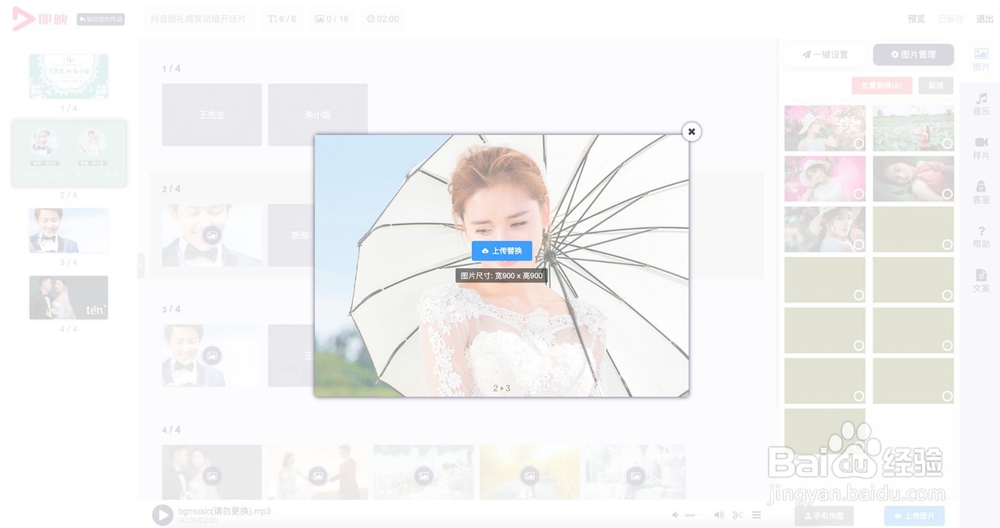Close the image preview popup
Image resolution: width=1000 pixels, height=528 pixels.
691,131
